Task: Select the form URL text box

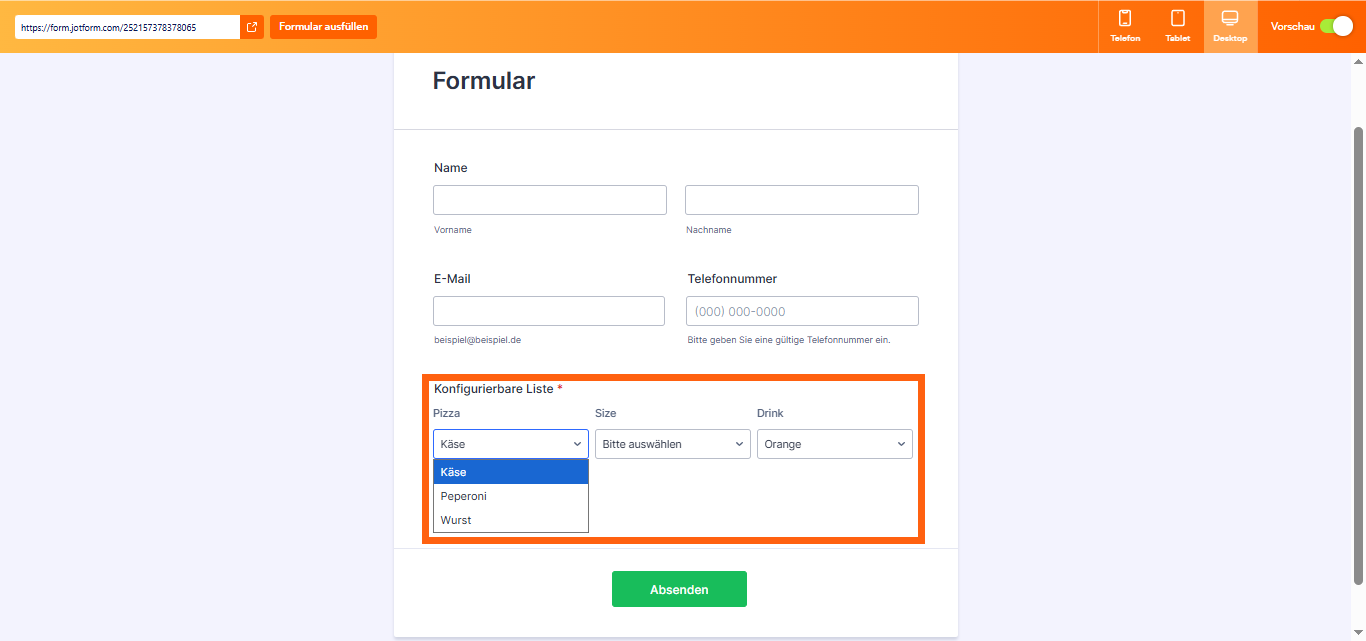Action: 127,27
